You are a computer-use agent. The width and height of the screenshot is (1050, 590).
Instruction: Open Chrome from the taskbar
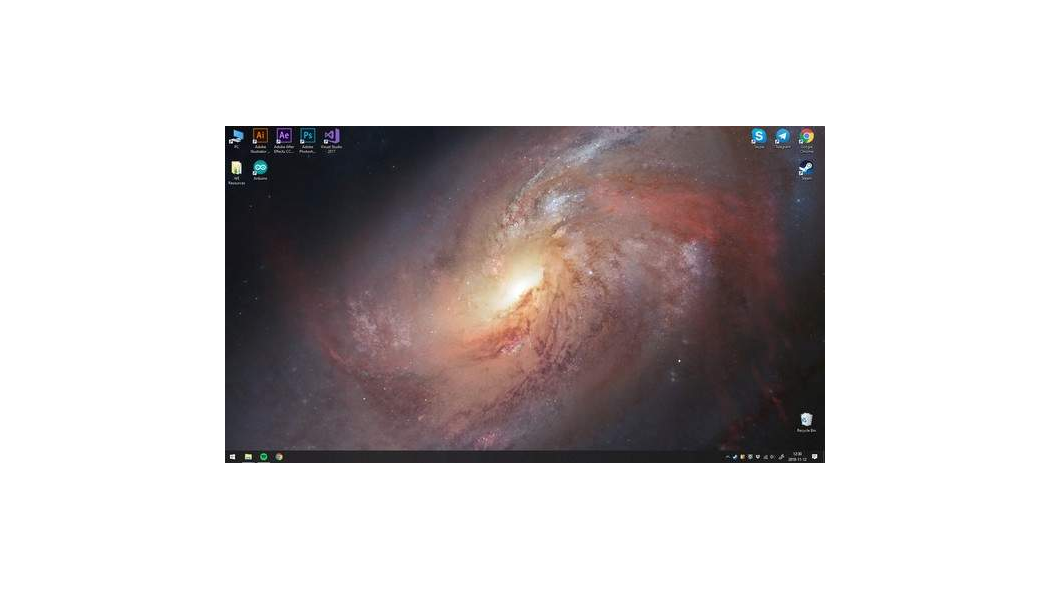tap(279, 457)
